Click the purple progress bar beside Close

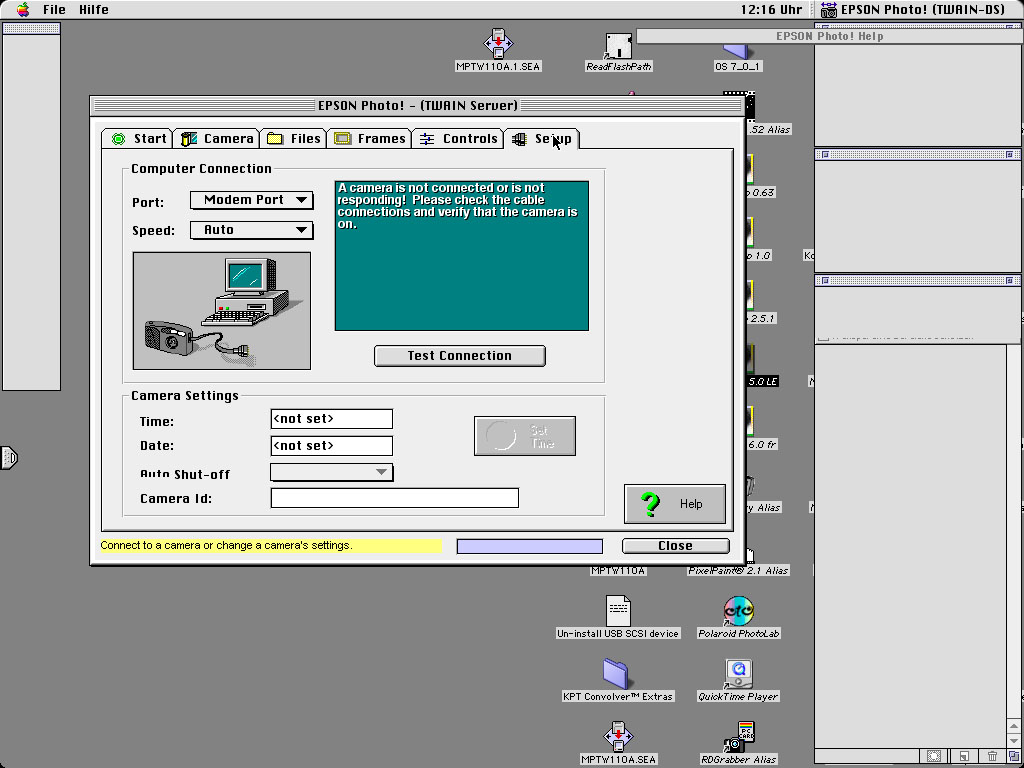coord(530,546)
